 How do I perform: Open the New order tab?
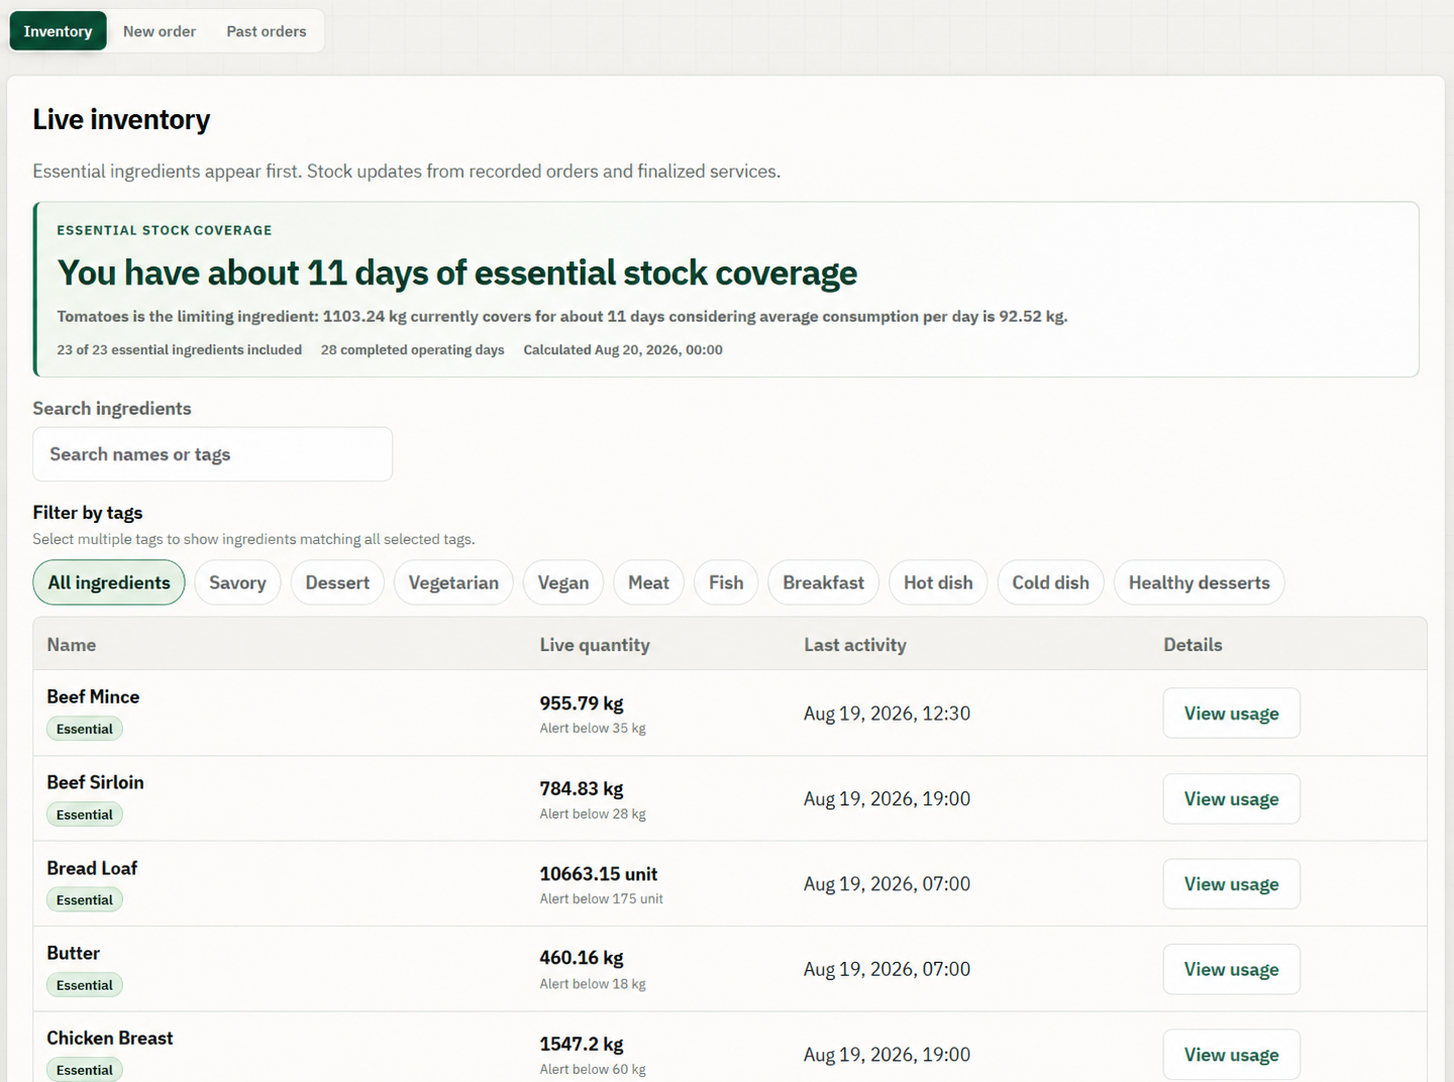coord(159,31)
